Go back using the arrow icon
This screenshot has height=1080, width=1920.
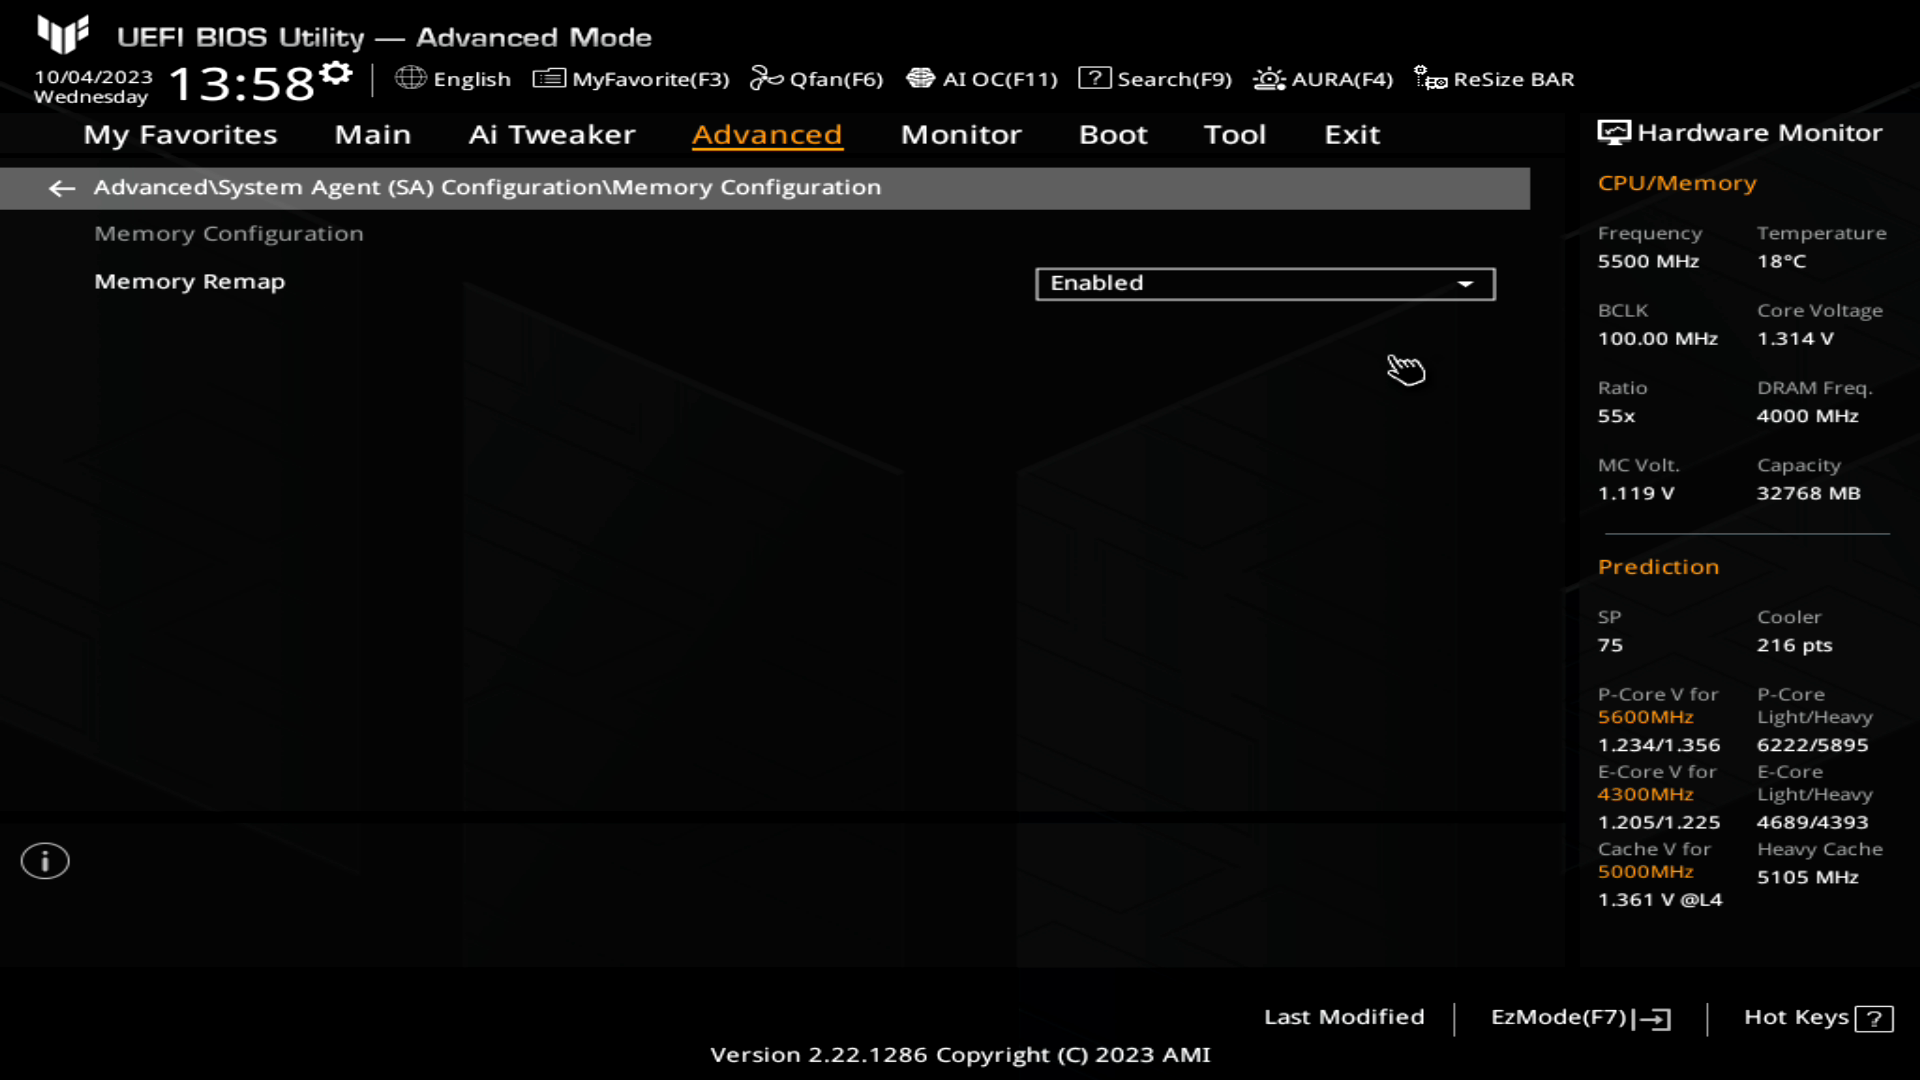click(62, 188)
